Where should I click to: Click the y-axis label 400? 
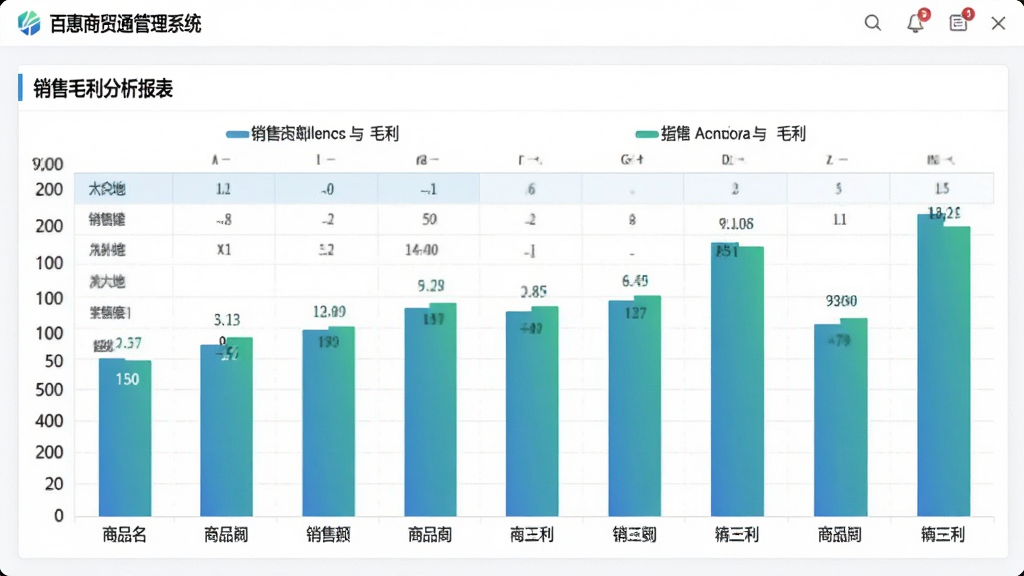(49, 421)
